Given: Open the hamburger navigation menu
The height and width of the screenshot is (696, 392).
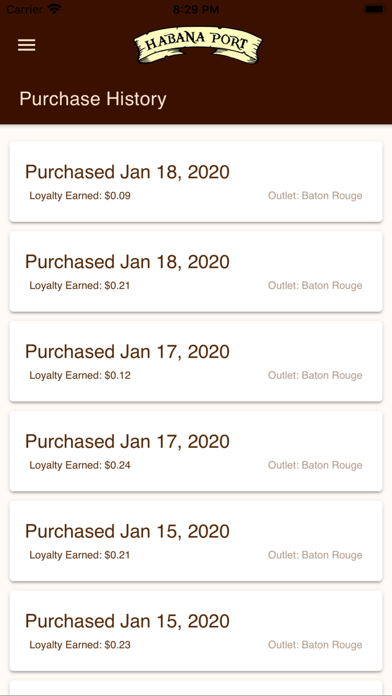Looking at the screenshot, I should (27, 45).
